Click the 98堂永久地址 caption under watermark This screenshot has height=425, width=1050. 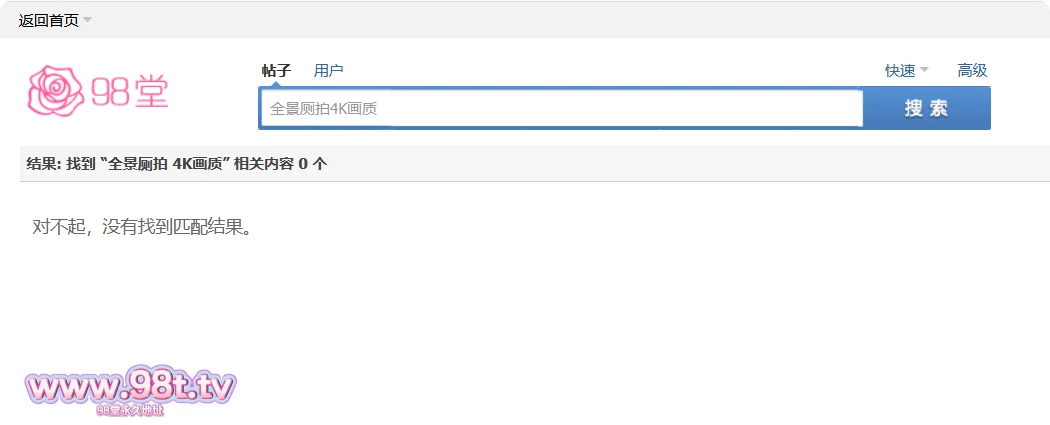coord(130,410)
